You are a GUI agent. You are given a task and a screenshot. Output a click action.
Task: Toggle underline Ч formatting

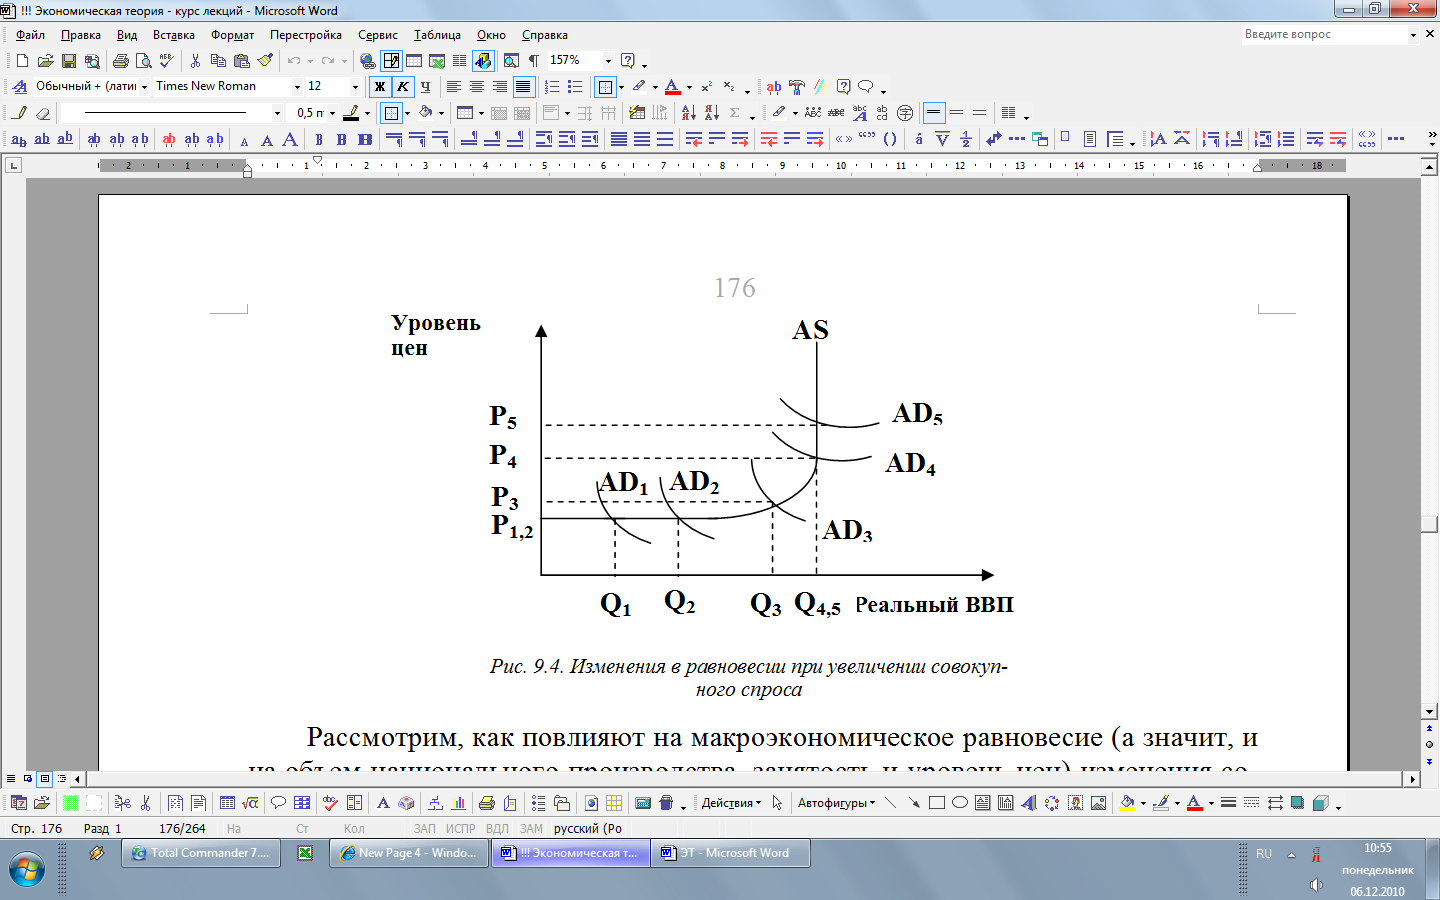(425, 87)
